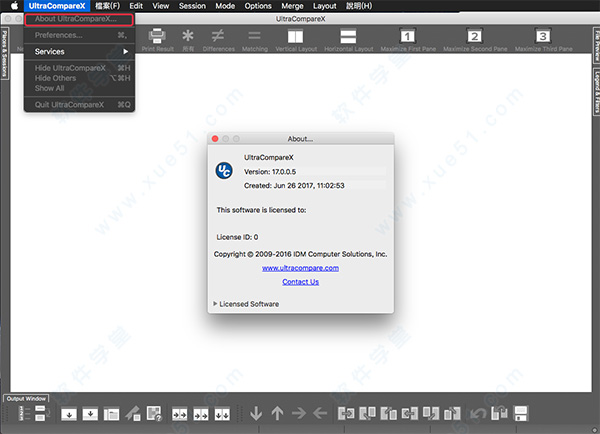
Task: Open the Merge menu
Action: coord(292,6)
